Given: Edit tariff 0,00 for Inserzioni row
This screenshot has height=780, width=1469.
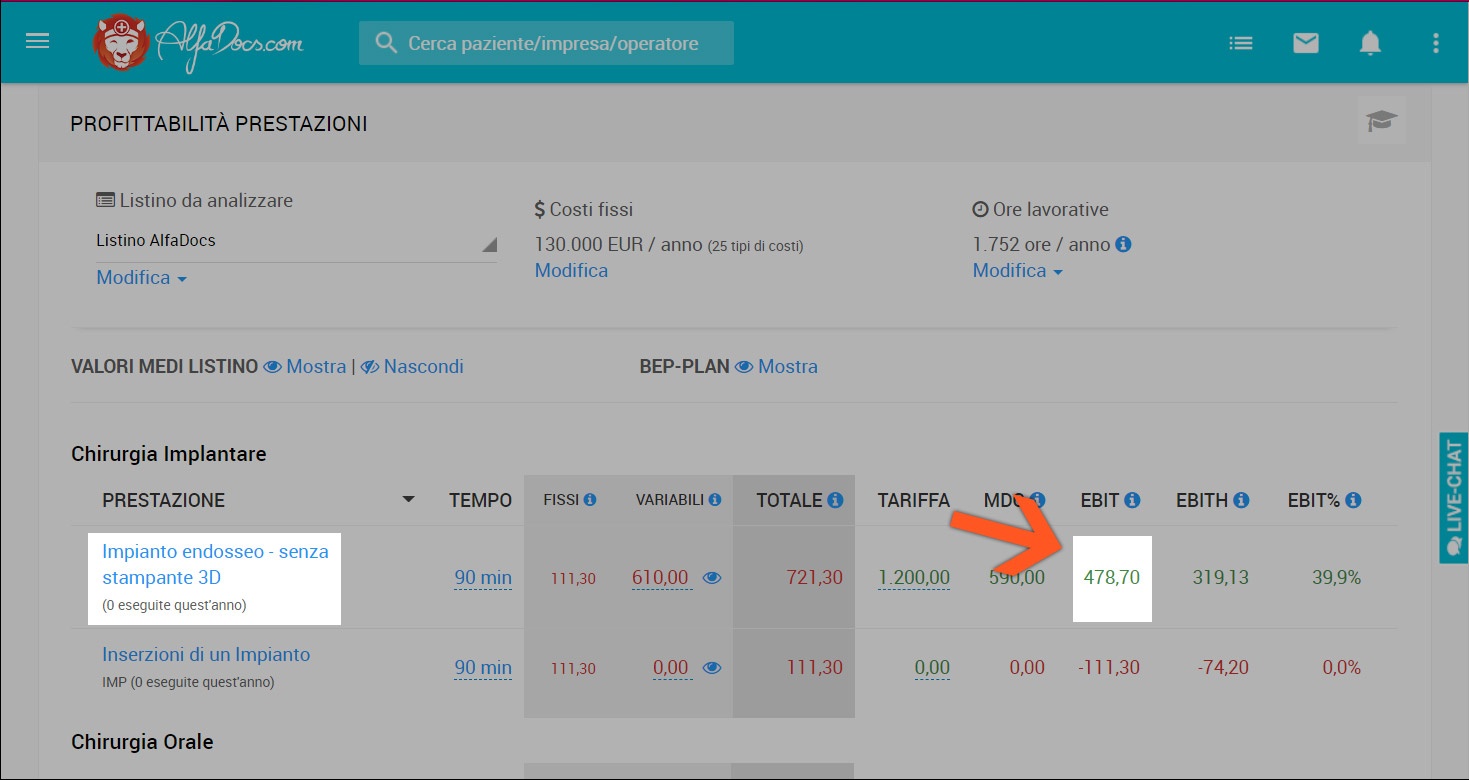Looking at the screenshot, I should [932, 667].
